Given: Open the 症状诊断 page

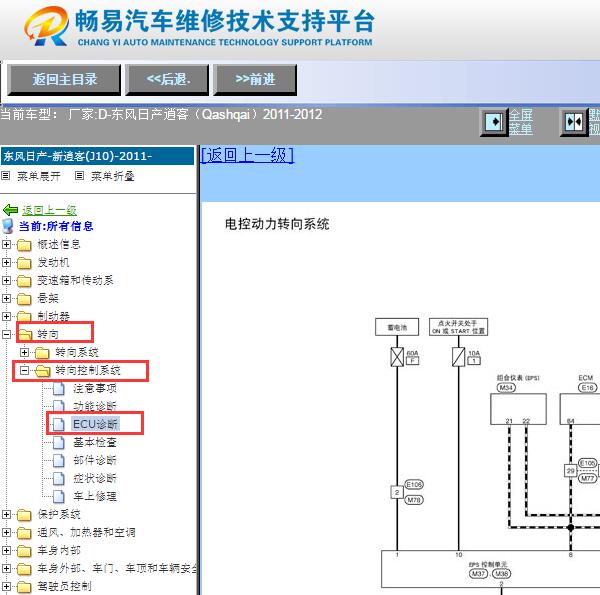Looking at the screenshot, I should (x=95, y=478).
